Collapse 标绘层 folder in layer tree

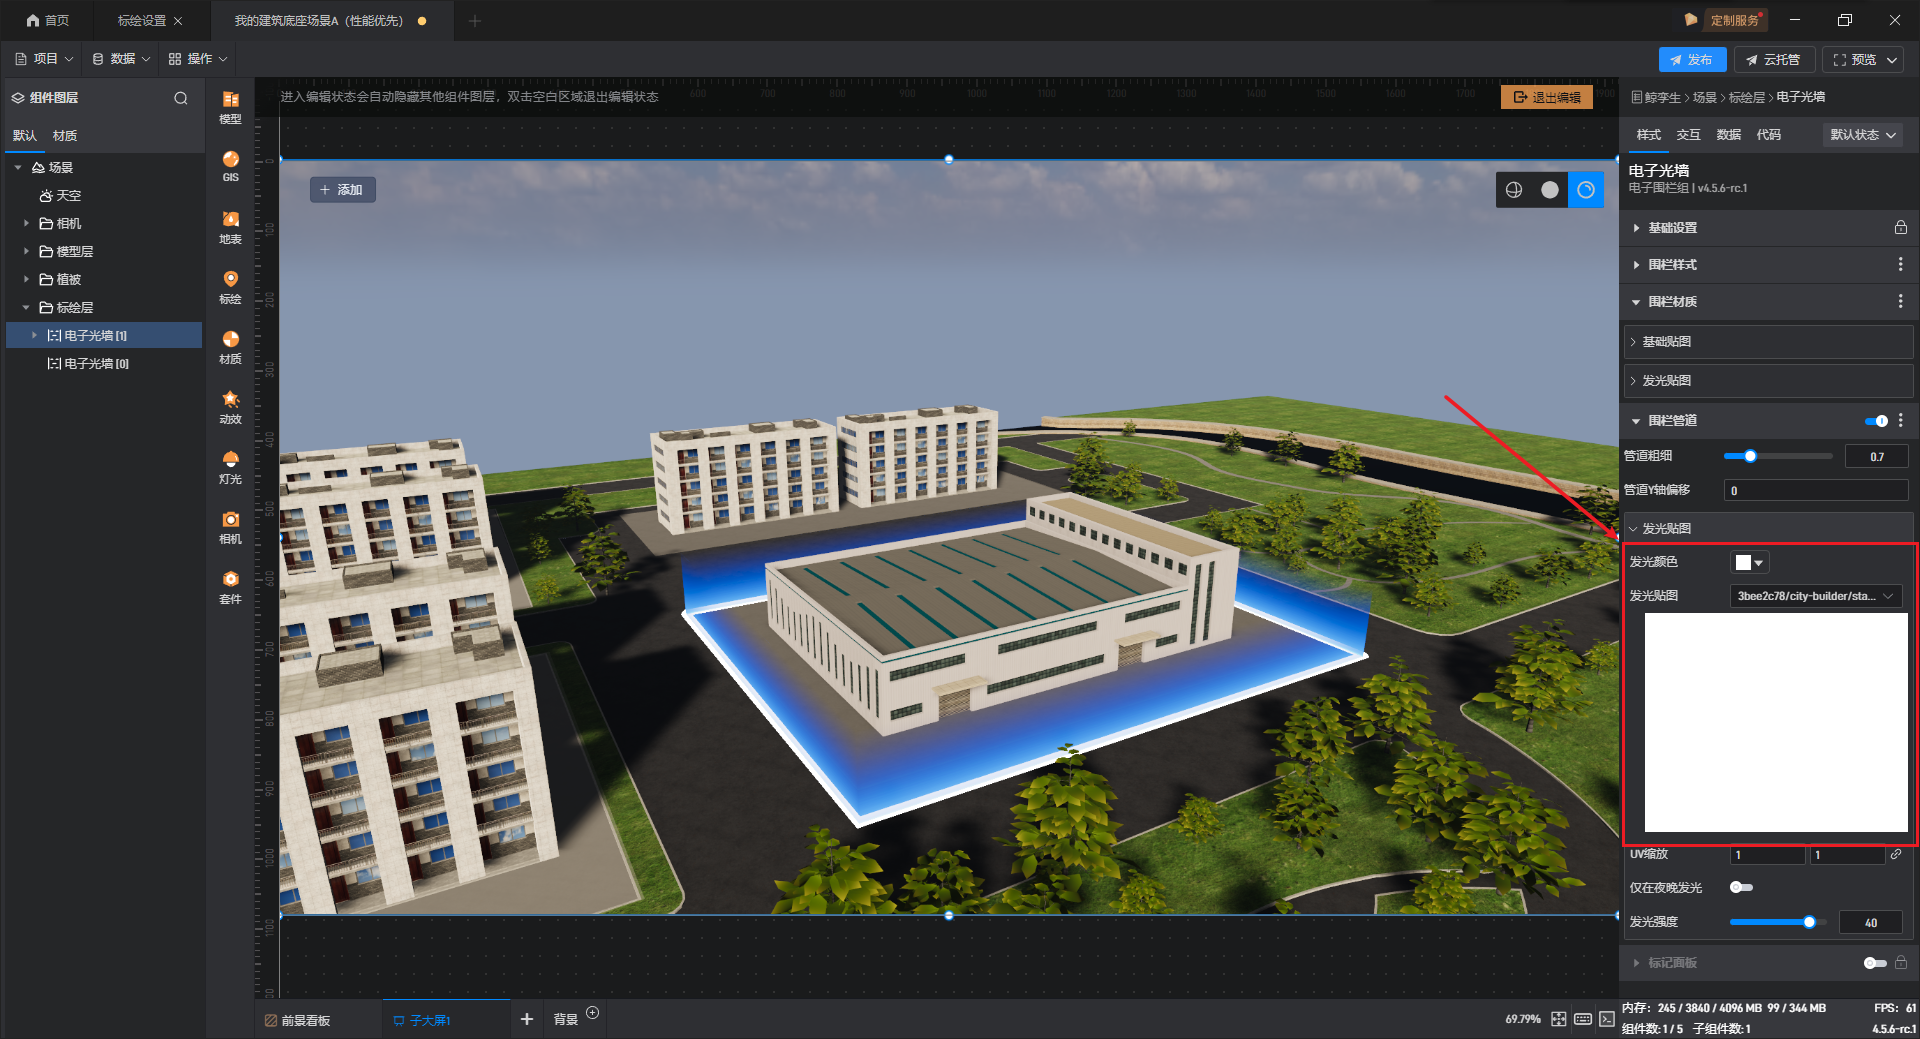(x=26, y=308)
